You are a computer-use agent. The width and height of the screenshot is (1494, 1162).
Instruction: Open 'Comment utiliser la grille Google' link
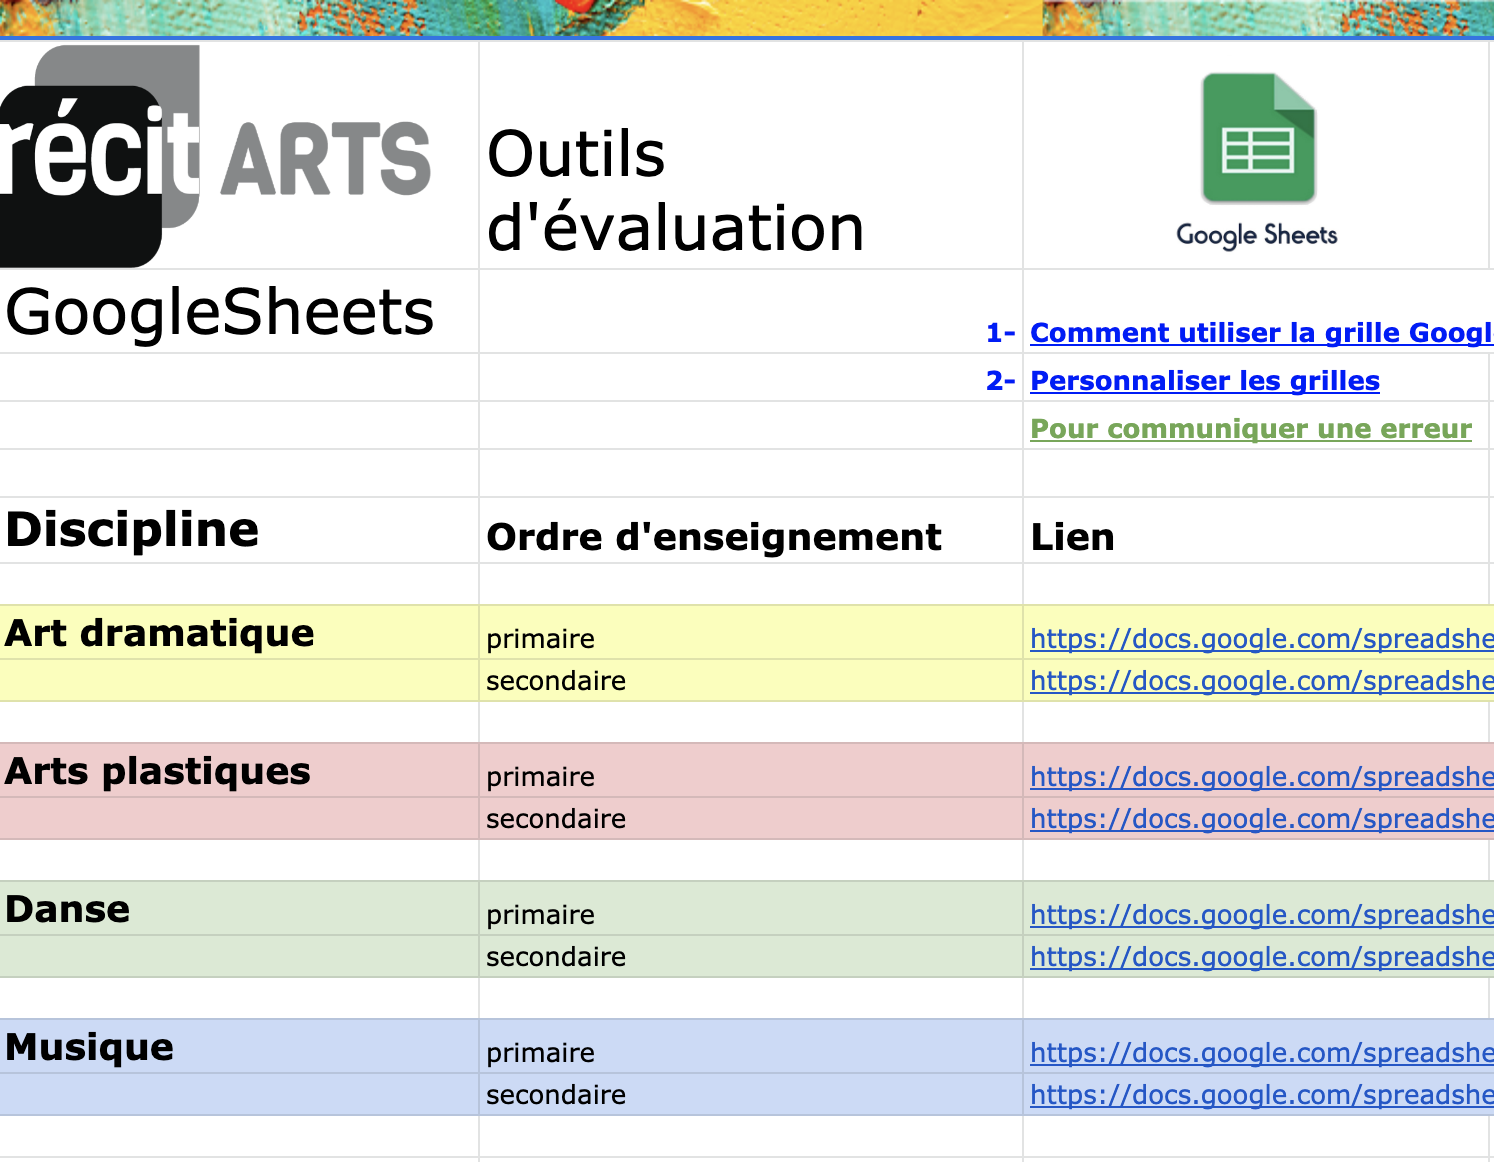1262,333
